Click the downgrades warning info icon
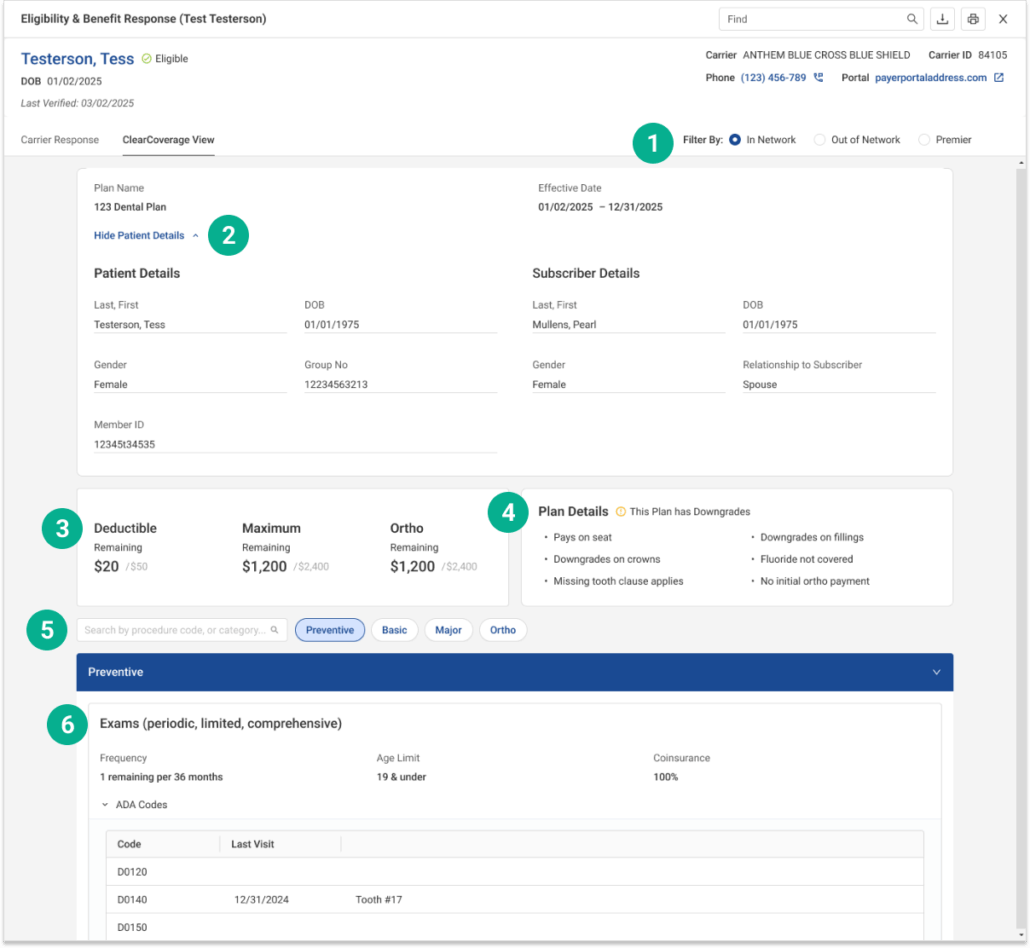This screenshot has width=1030, height=948. tap(620, 512)
